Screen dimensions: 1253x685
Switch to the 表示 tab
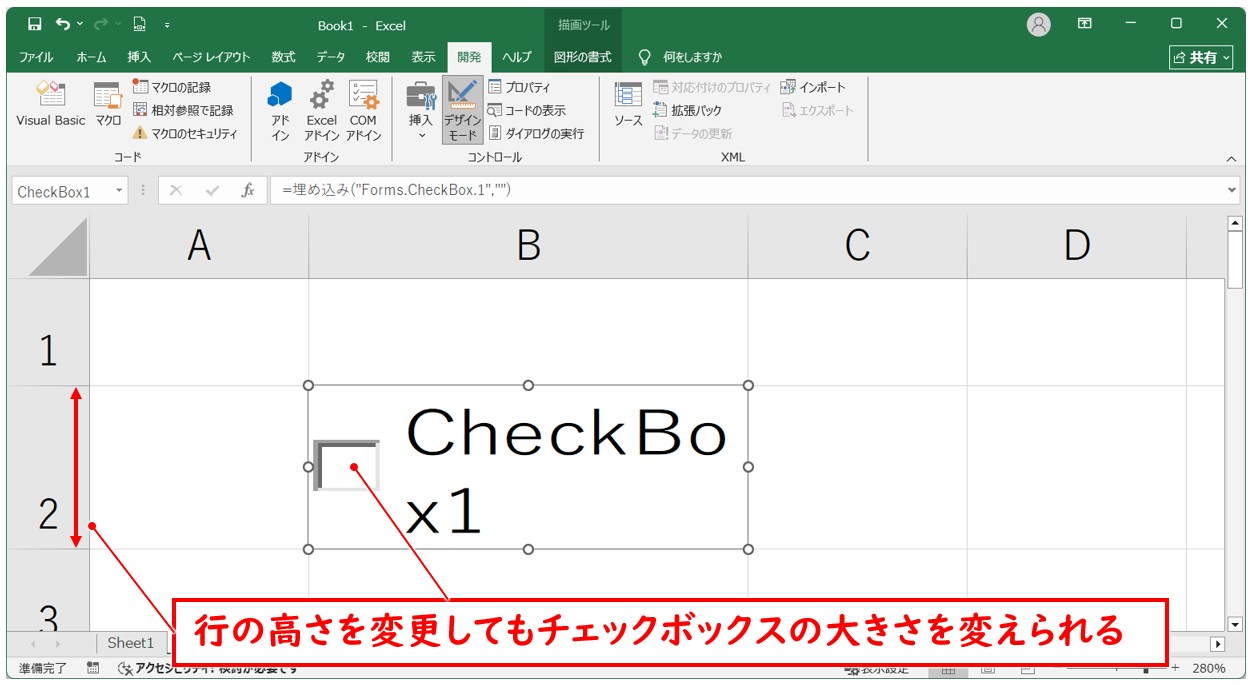coord(423,57)
